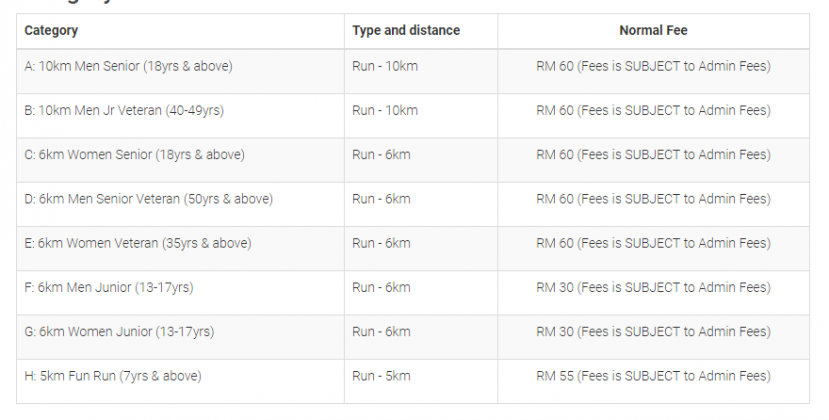This screenshot has width=829, height=420.
Task: Click the 6km Women Senior category
Action: pos(134,155)
